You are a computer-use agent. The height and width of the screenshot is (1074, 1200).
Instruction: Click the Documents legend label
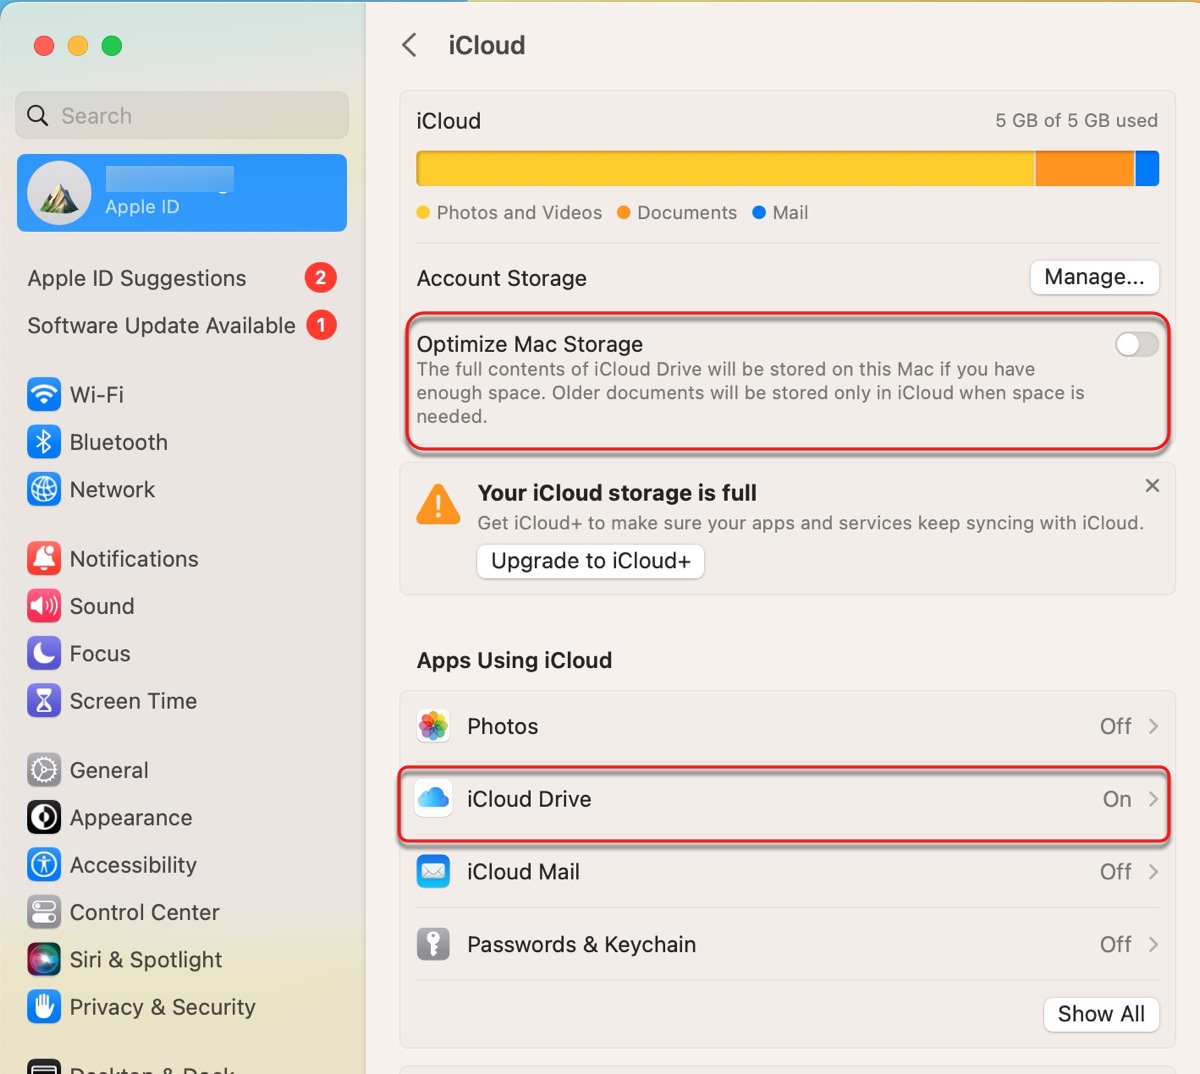click(x=687, y=213)
